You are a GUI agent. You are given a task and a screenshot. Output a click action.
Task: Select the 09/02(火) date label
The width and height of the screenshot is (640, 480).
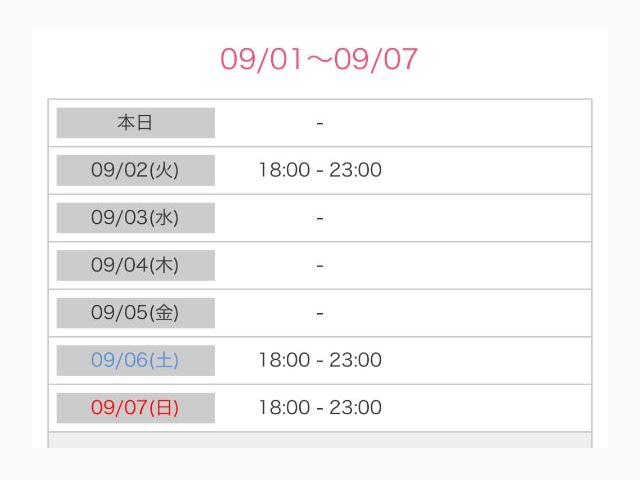(x=136, y=170)
